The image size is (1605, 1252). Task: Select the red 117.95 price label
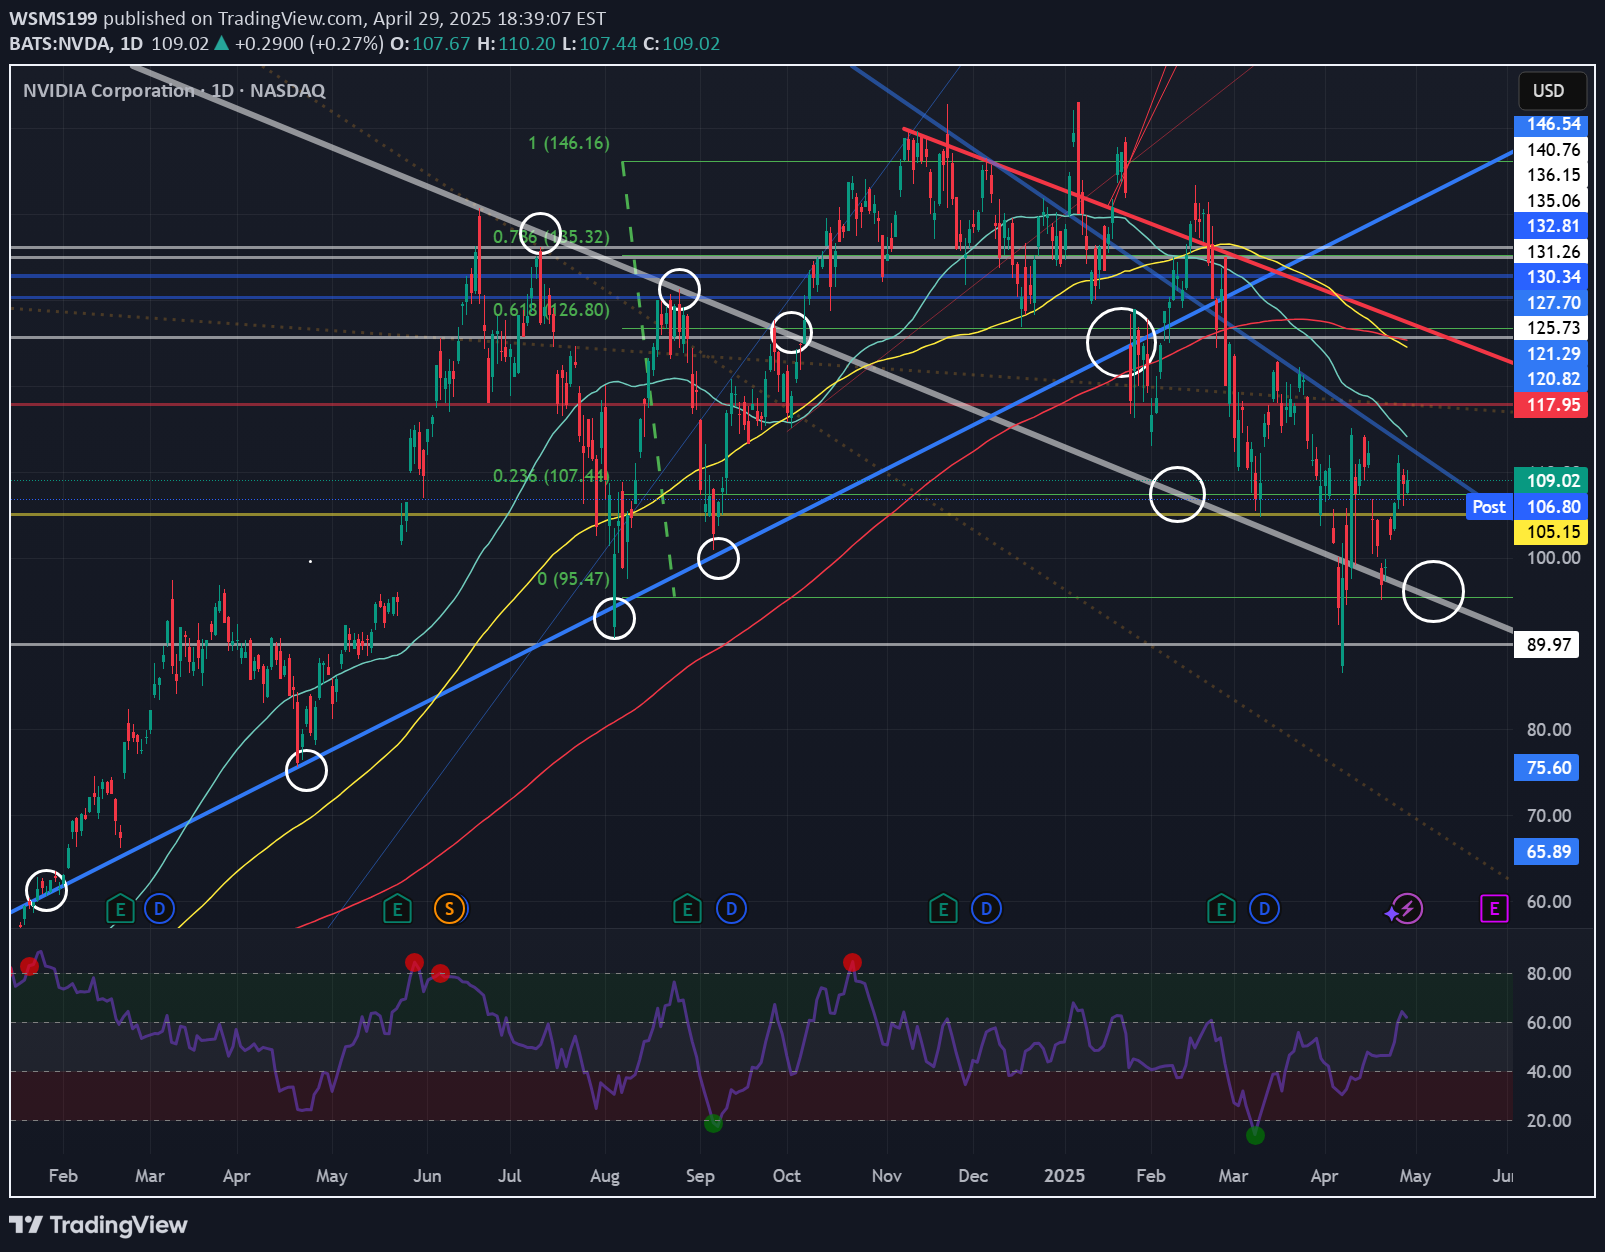click(1551, 405)
